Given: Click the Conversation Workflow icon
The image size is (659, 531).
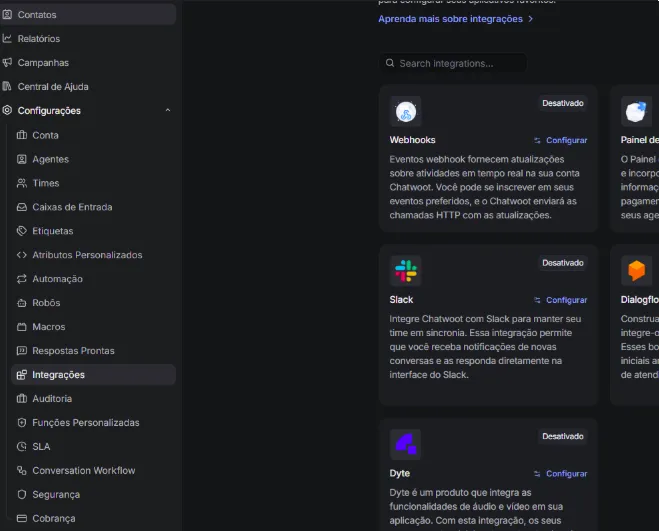Looking at the screenshot, I should click(x=22, y=470).
